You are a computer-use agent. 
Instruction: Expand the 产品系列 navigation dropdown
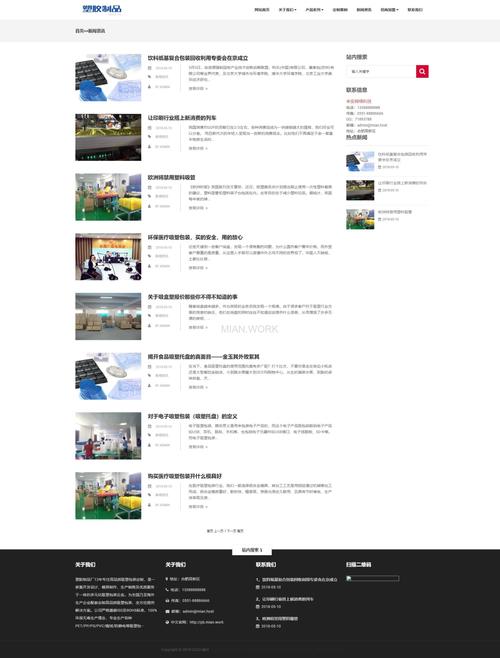click(x=314, y=10)
